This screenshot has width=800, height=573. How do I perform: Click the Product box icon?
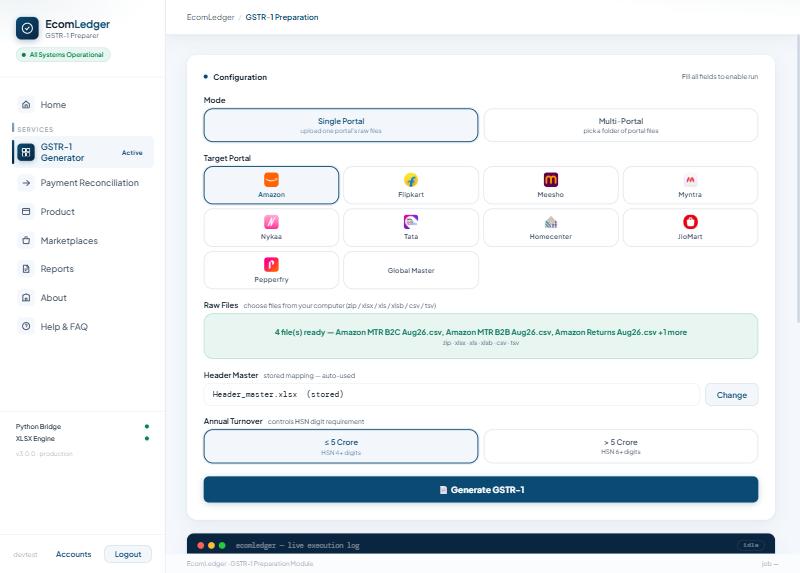(x=26, y=211)
